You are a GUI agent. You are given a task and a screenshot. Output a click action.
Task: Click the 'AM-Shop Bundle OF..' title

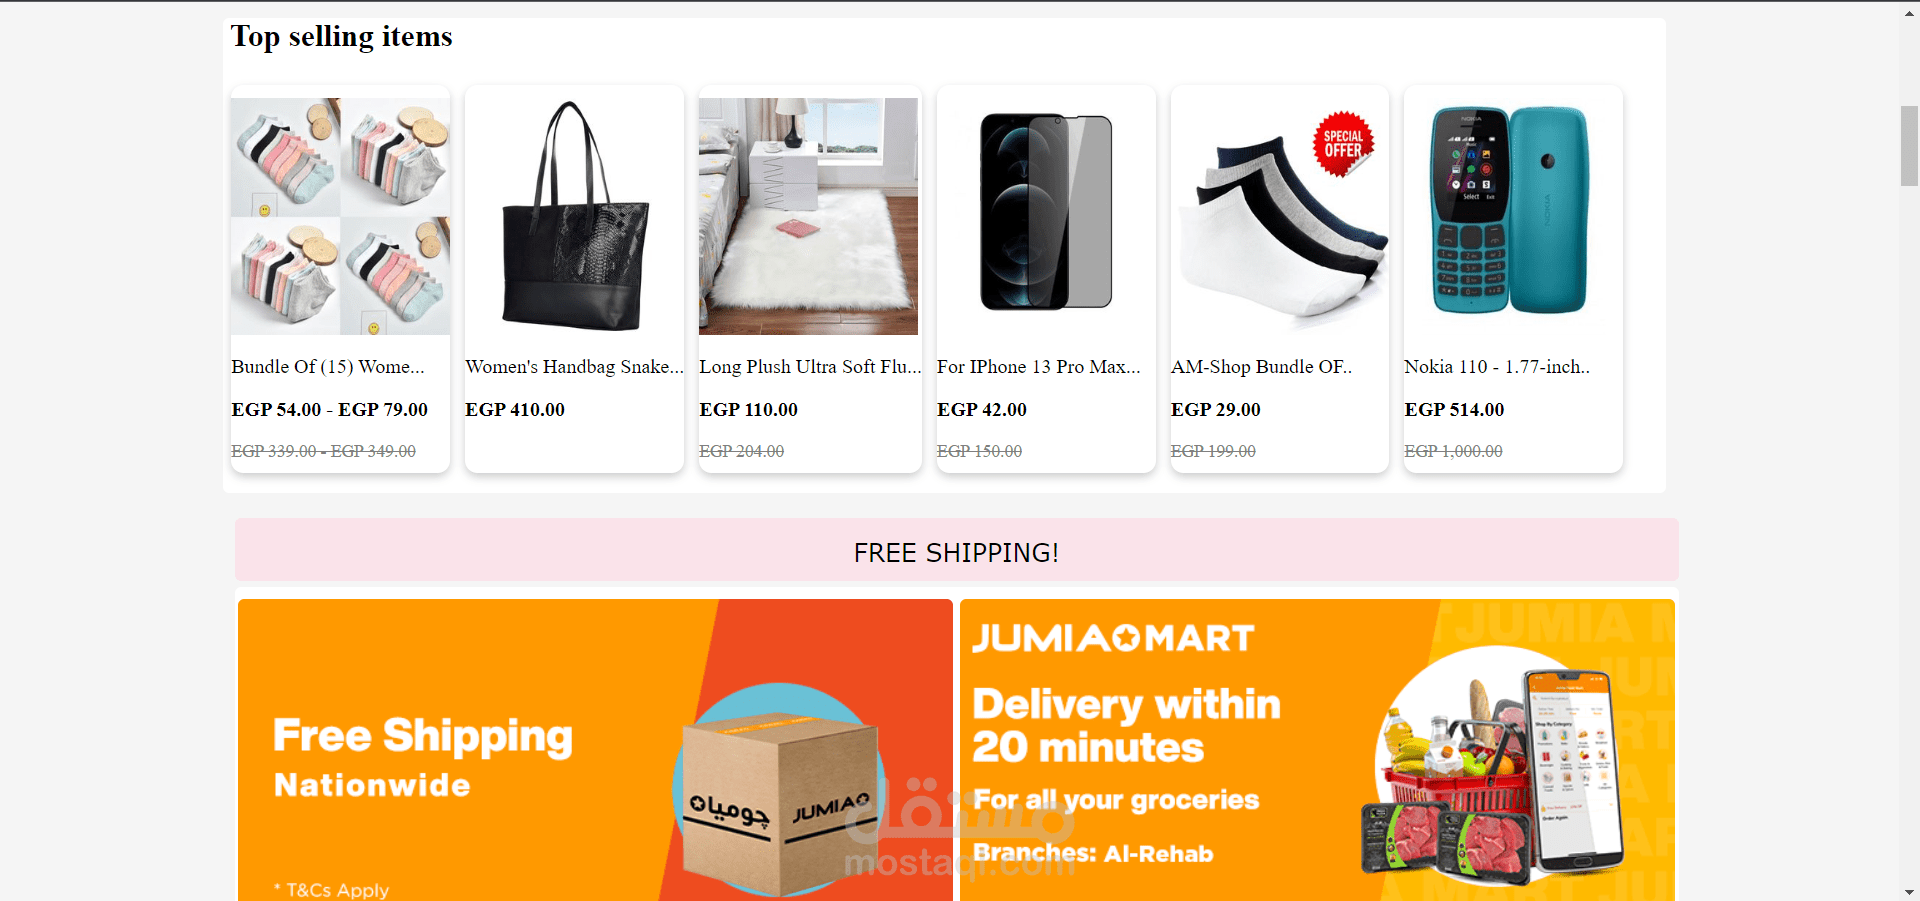(1261, 367)
